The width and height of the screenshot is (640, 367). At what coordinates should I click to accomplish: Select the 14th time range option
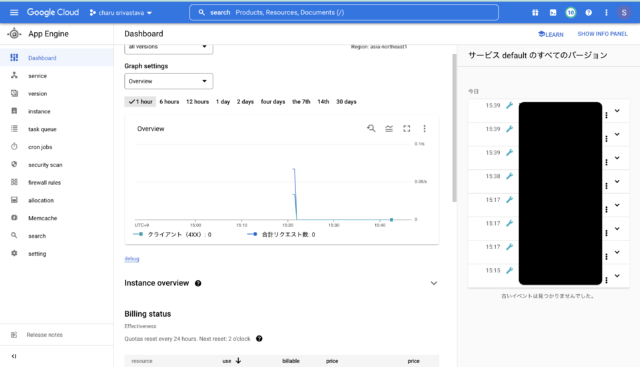click(x=323, y=102)
